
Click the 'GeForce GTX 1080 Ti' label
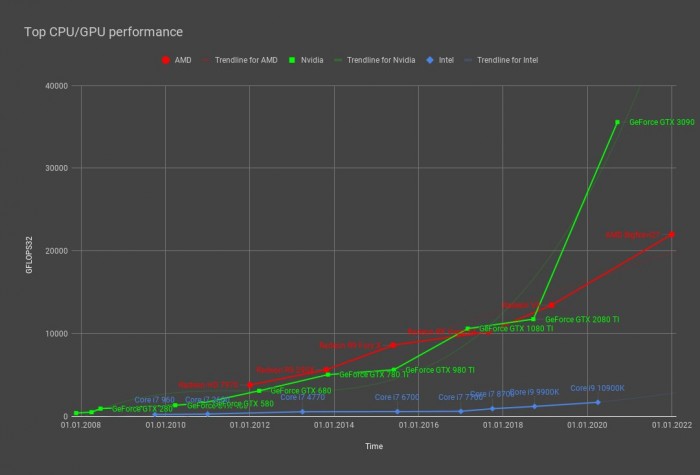tap(516, 329)
